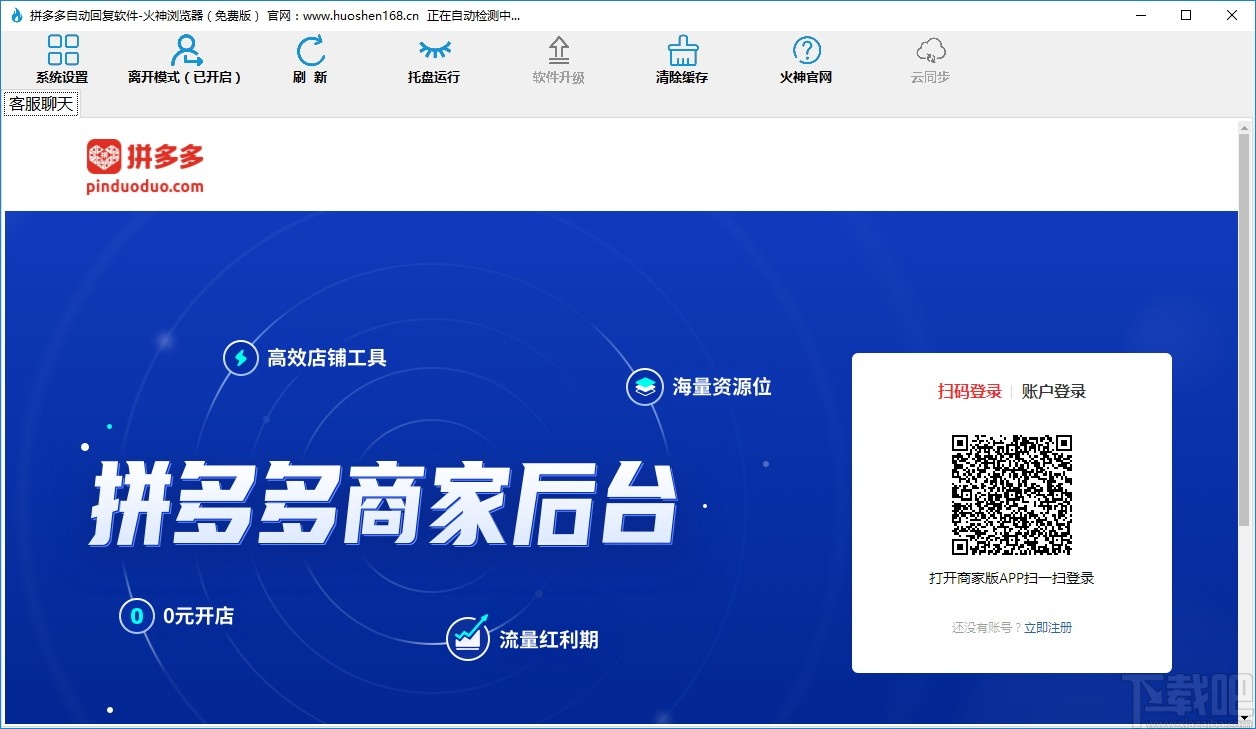1256x729 pixels.
Task: Switch to 账户登录 account login mode
Action: pos(1052,391)
